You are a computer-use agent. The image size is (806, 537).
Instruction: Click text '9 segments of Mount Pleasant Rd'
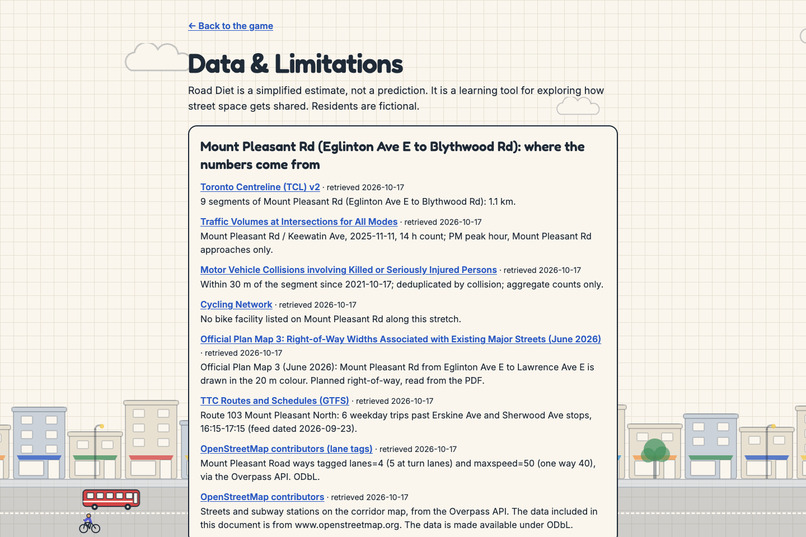pos(269,201)
